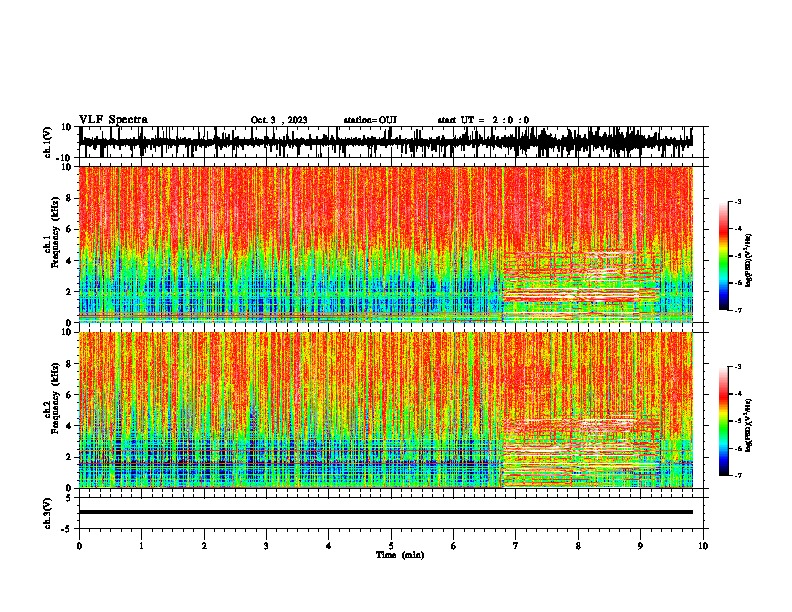Click the ch.1 spectrogram panel
792x612 pixels.
pos(386,244)
